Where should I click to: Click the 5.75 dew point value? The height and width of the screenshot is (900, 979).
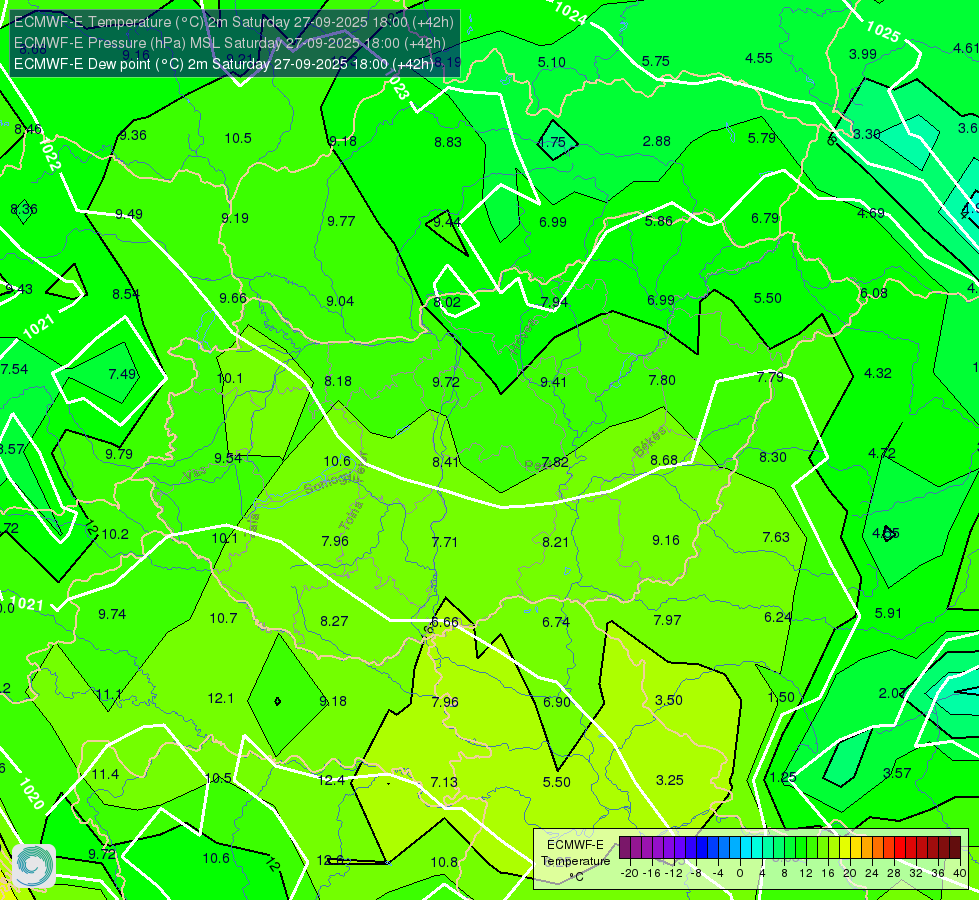point(656,61)
